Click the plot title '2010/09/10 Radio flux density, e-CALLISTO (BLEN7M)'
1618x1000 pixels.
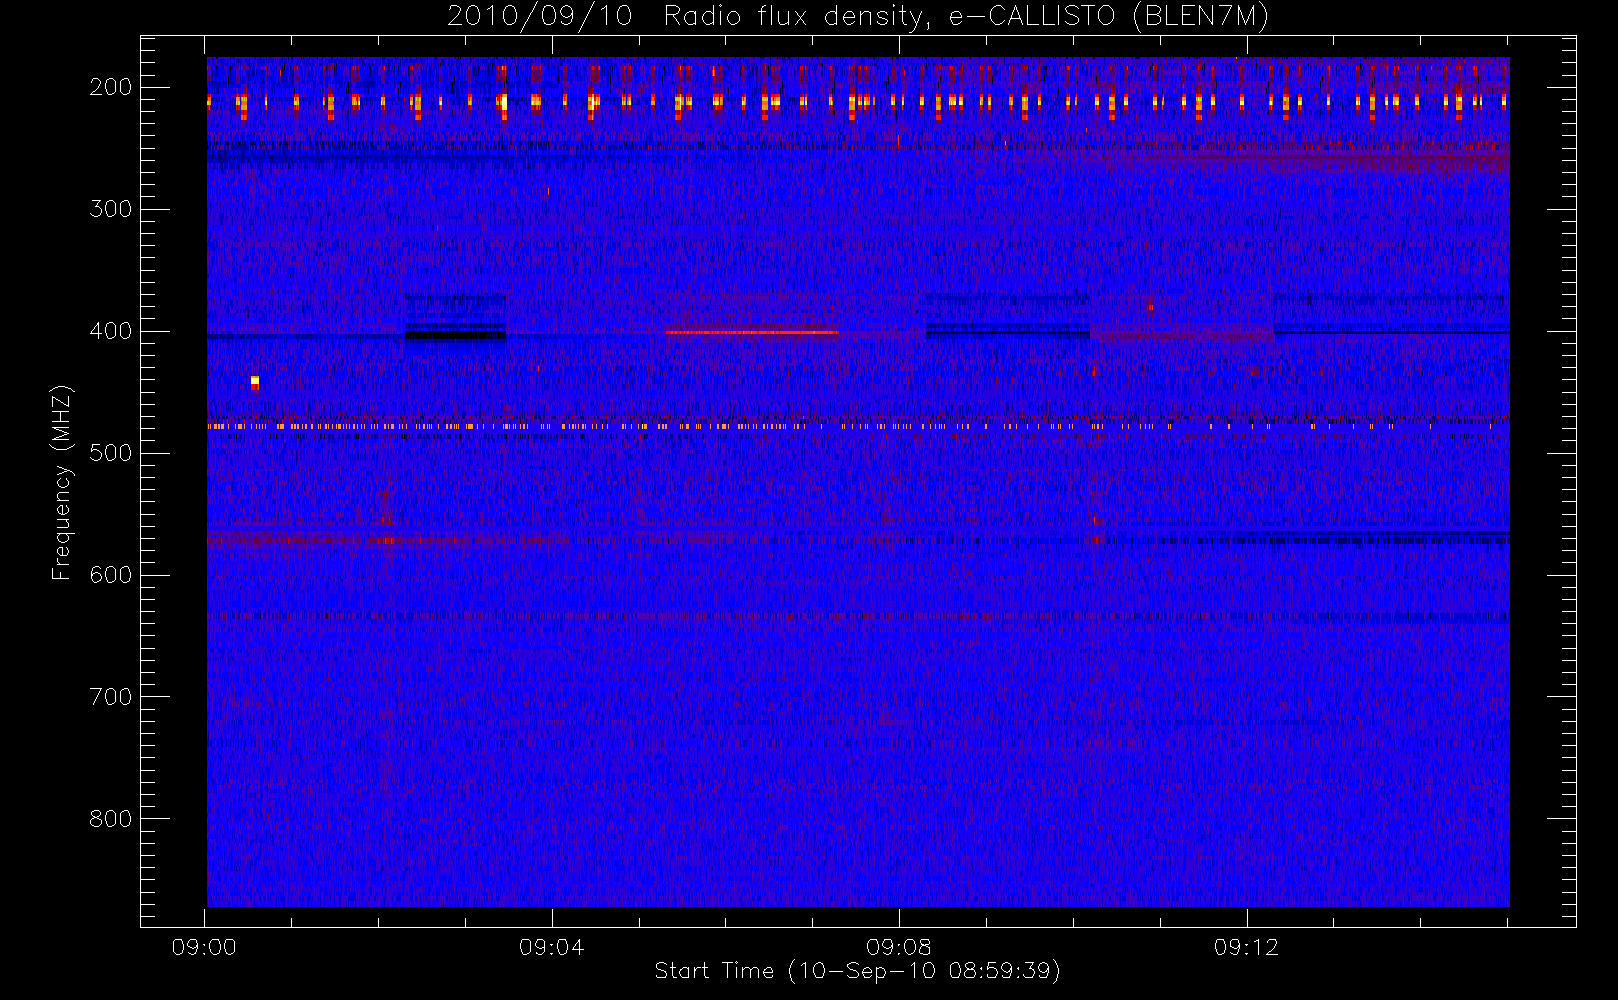pos(858,17)
